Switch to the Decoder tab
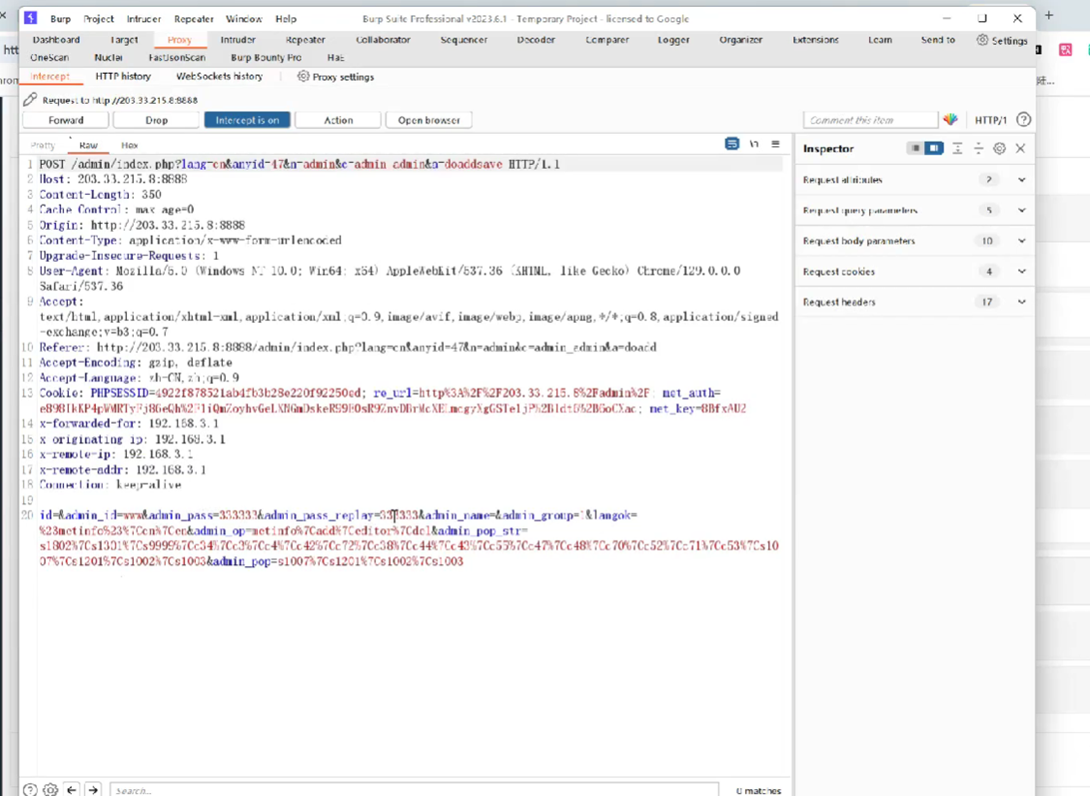This screenshot has width=1090, height=796. pyautogui.click(x=536, y=40)
